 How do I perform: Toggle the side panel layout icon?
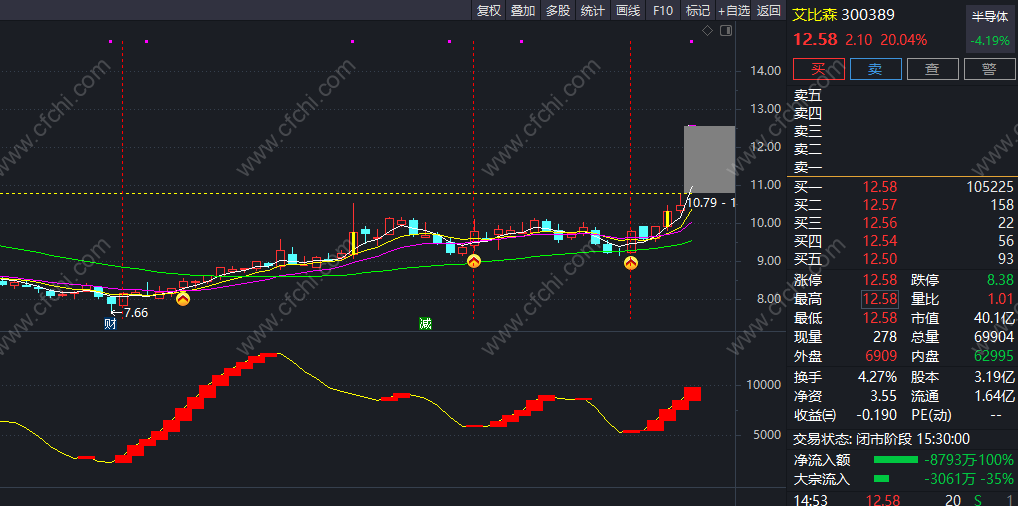[x=726, y=31]
